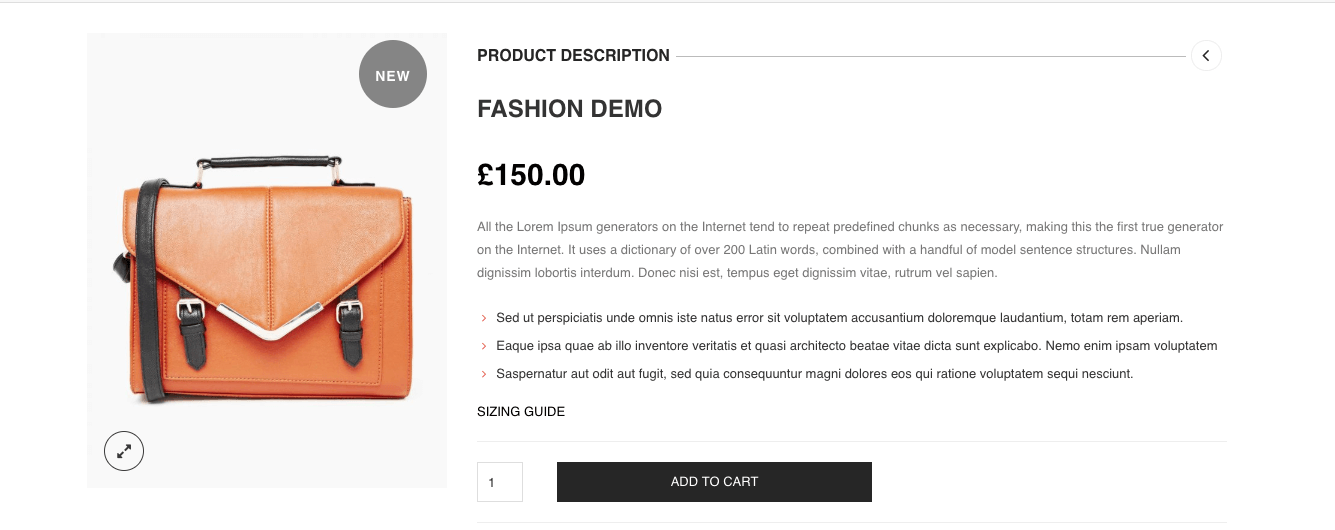Focus the quantity input field
The image size is (1335, 530).
(x=500, y=482)
